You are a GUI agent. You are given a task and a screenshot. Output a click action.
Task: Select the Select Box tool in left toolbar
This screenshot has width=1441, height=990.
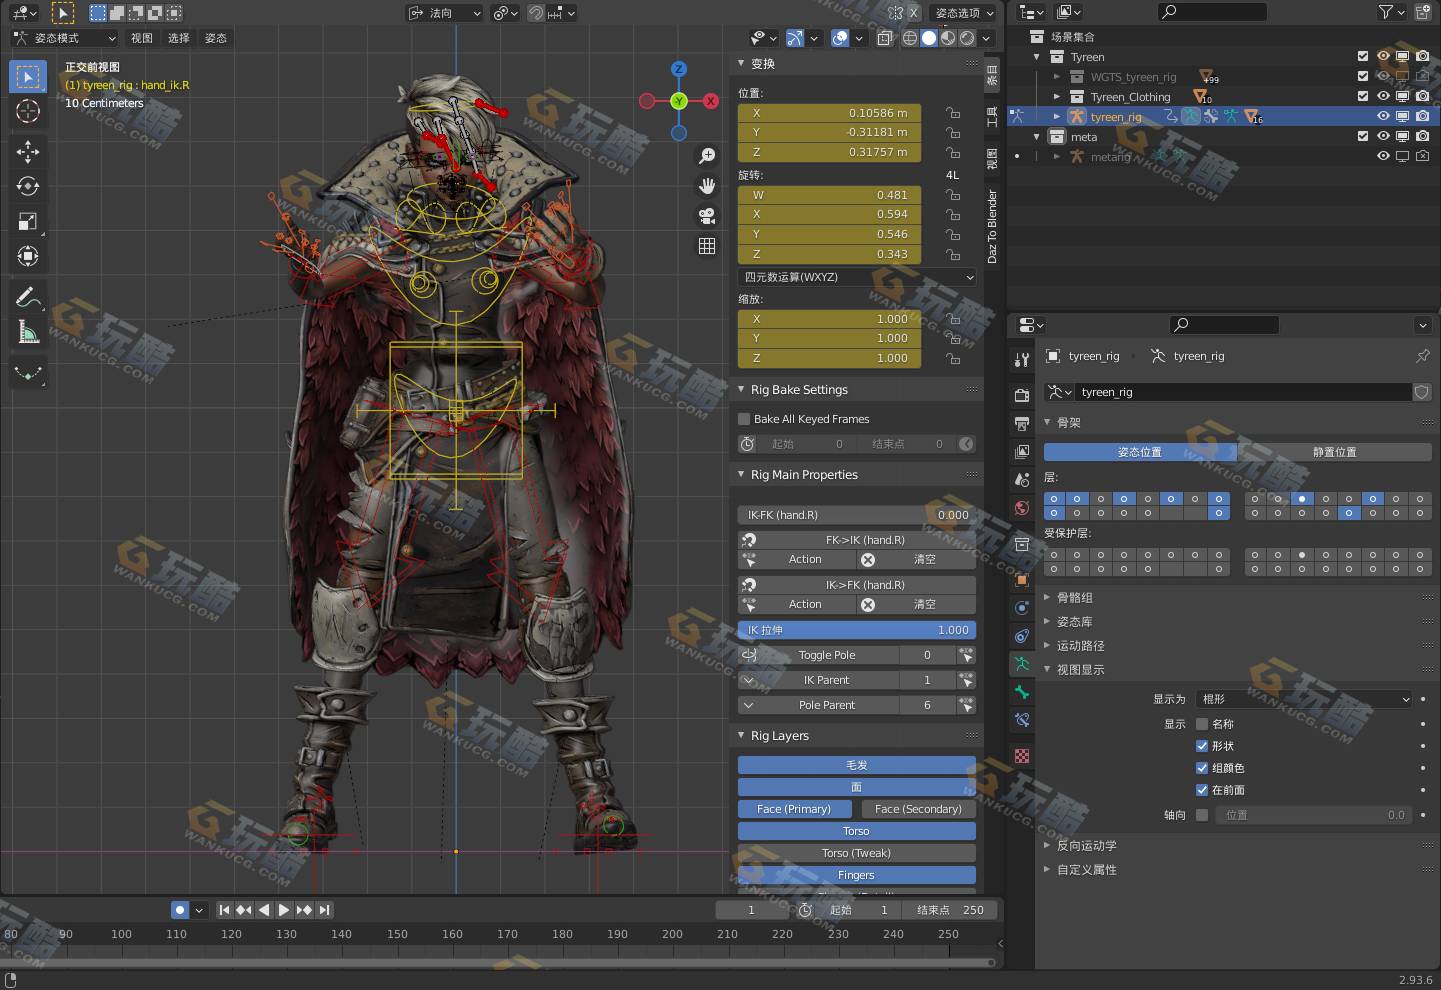click(28, 77)
